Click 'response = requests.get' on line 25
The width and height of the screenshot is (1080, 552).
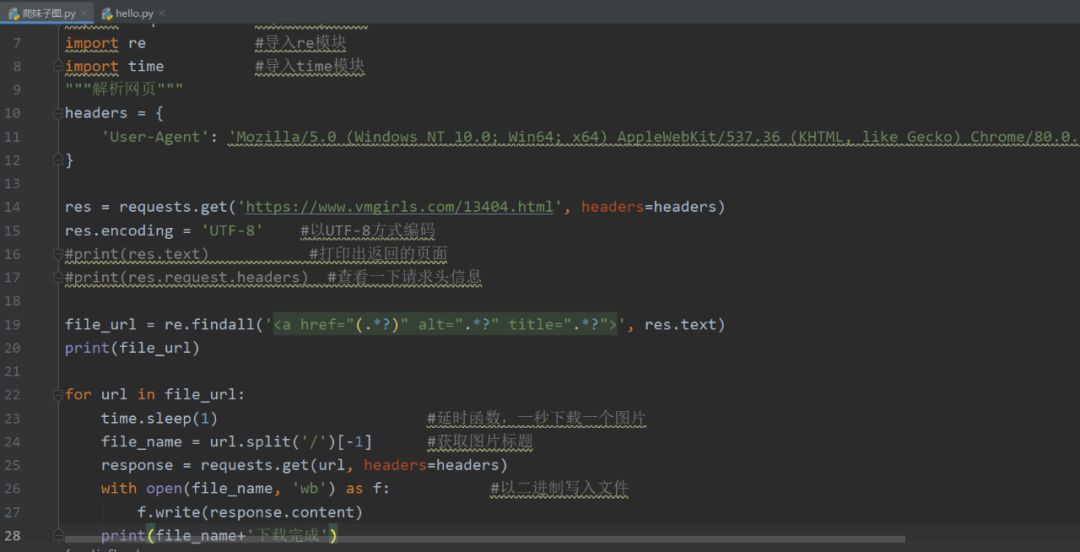[x=205, y=465]
